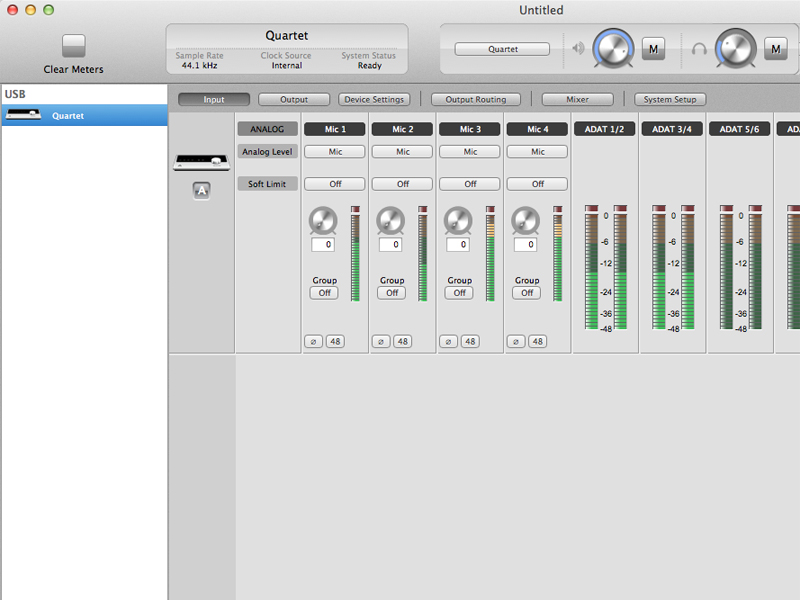Click the Analog Level row label
This screenshot has height=600, width=800.
point(267,152)
